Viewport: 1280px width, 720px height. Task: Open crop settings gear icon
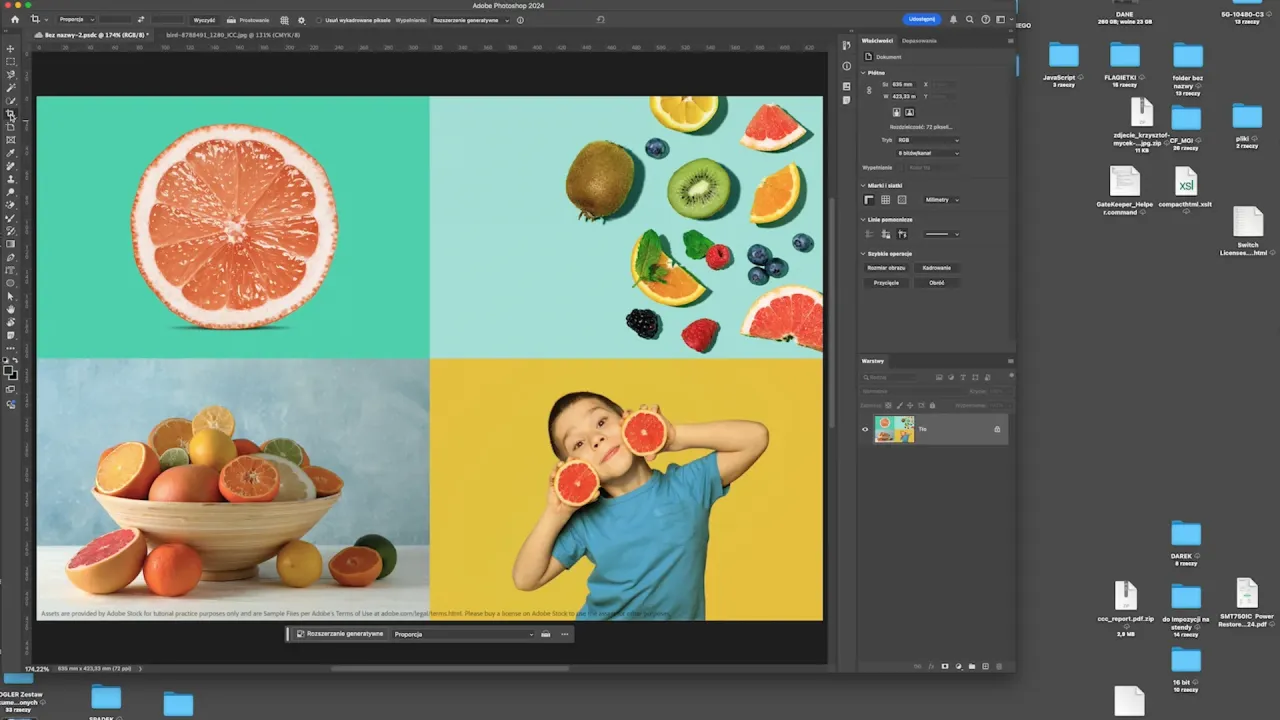[x=301, y=20]
